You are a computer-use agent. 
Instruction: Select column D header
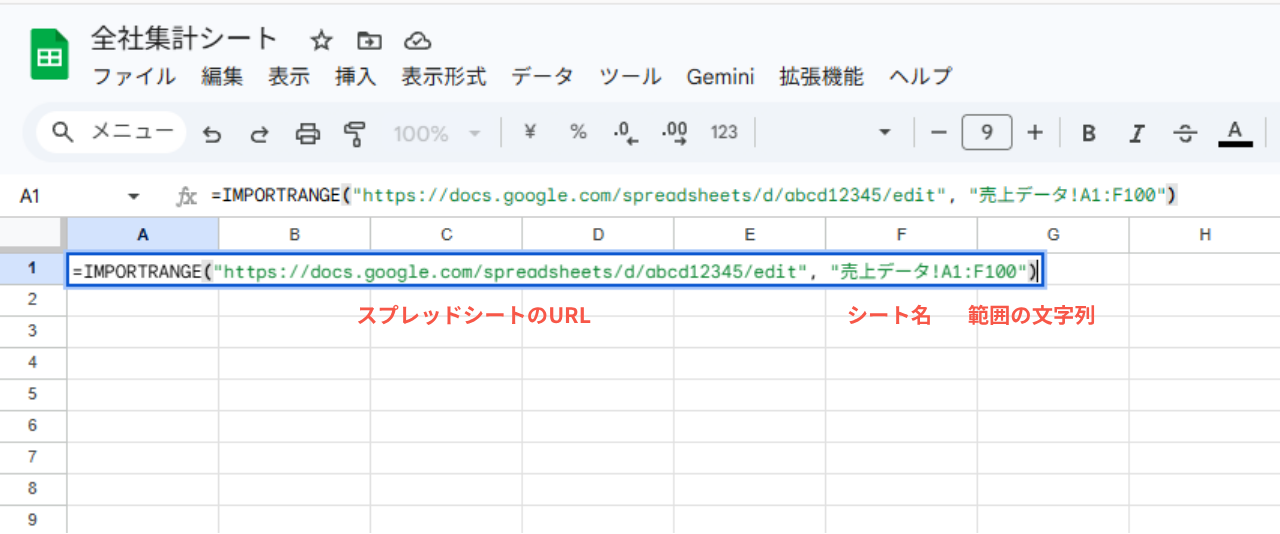click(598, 235)
